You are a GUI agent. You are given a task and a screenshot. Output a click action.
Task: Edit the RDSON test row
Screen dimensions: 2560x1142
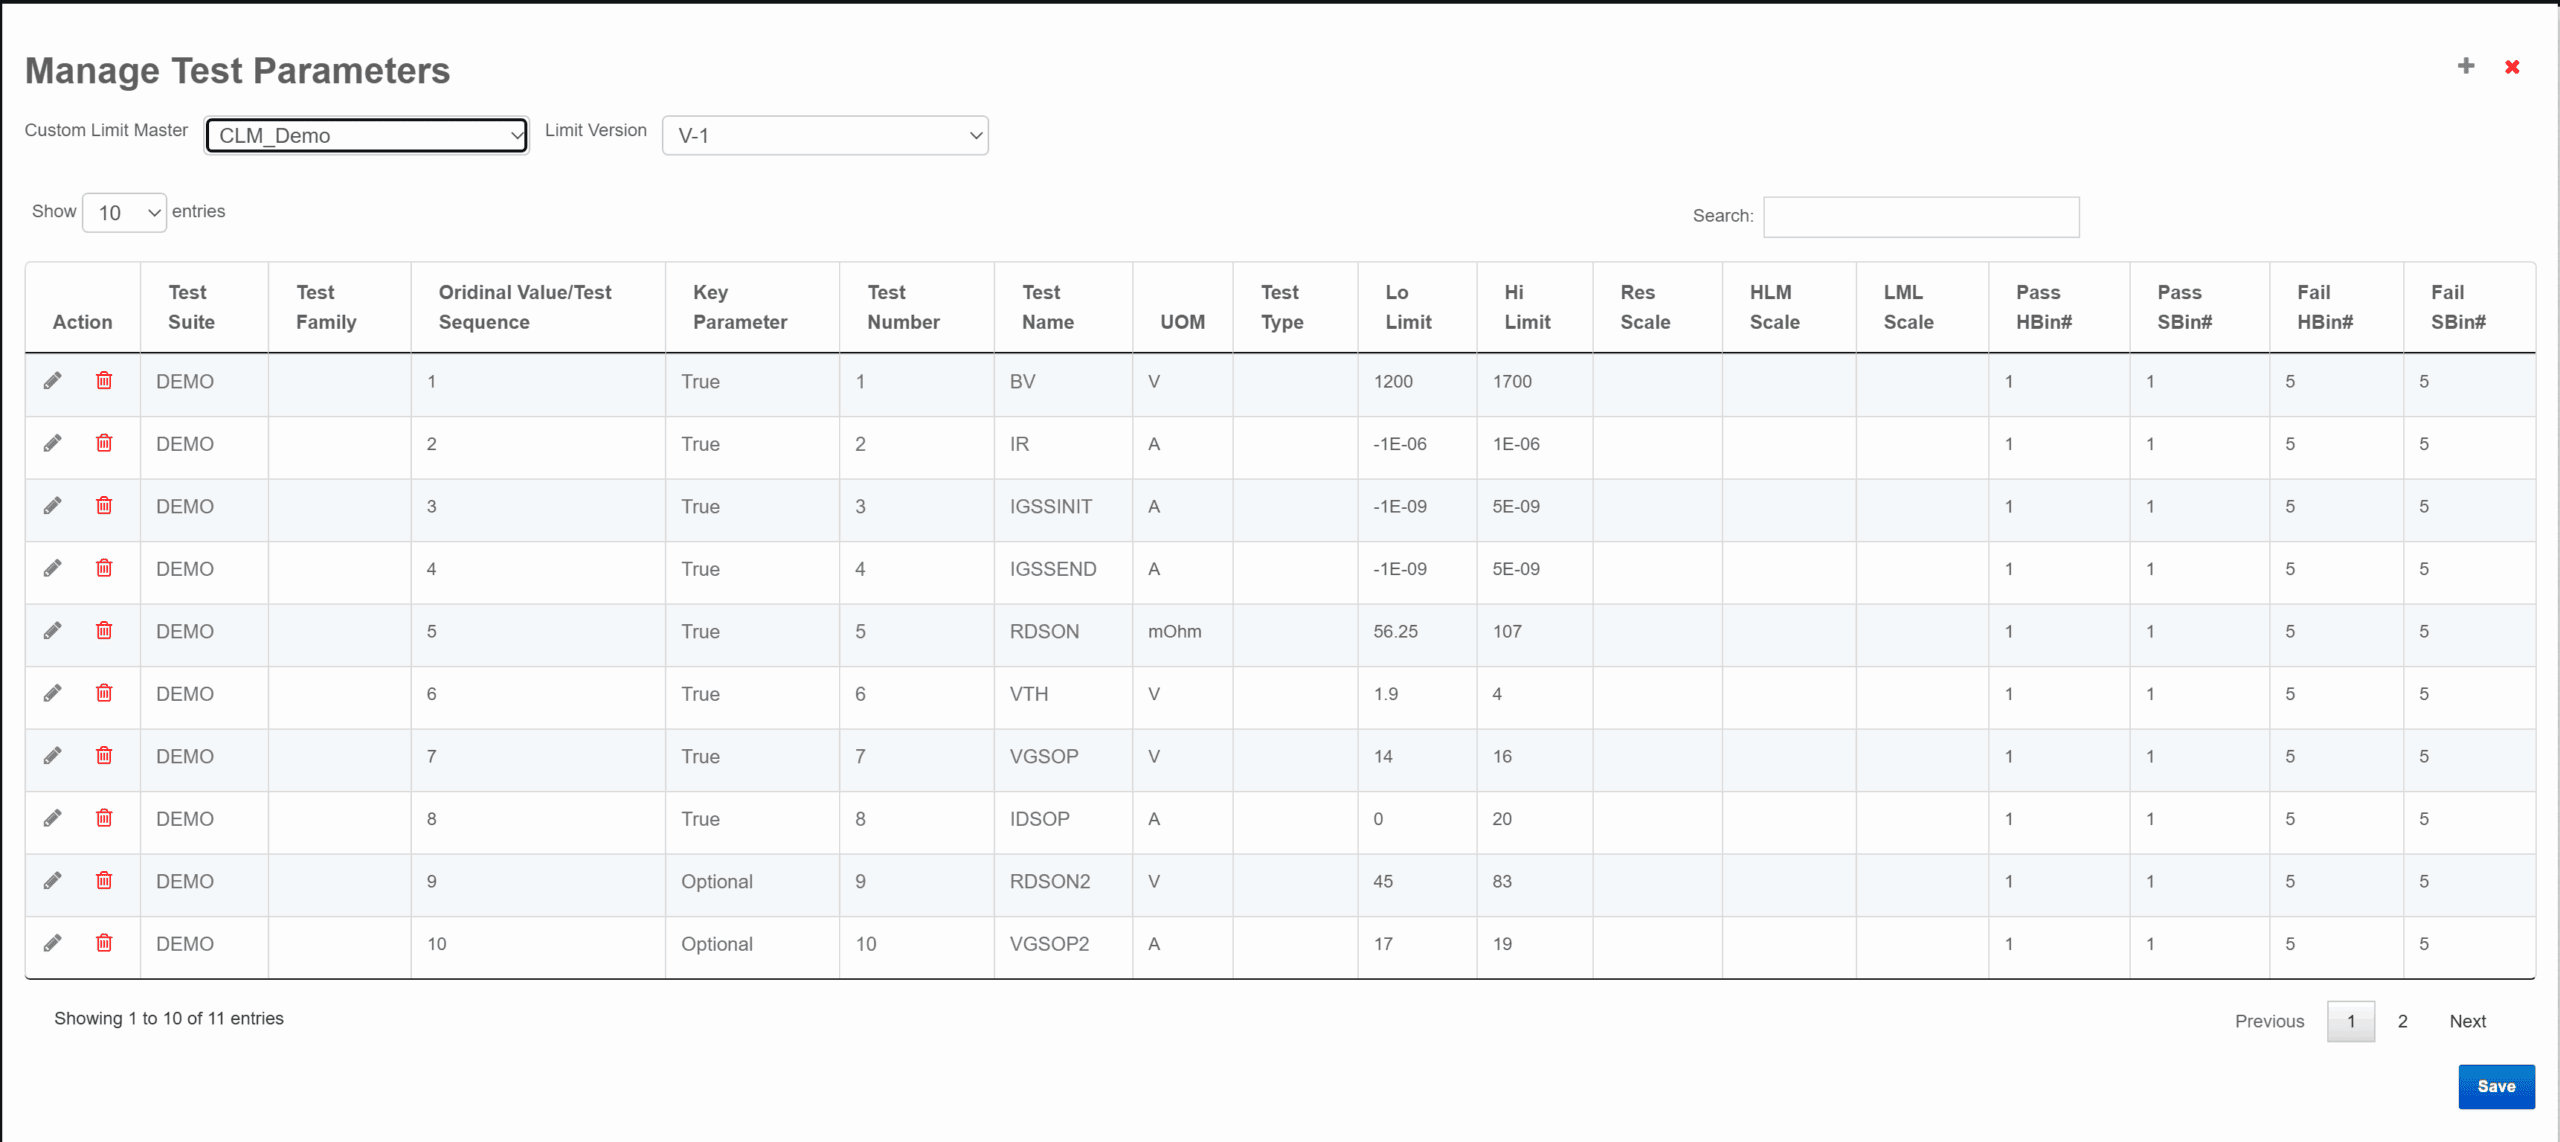(x=53, y=631)
